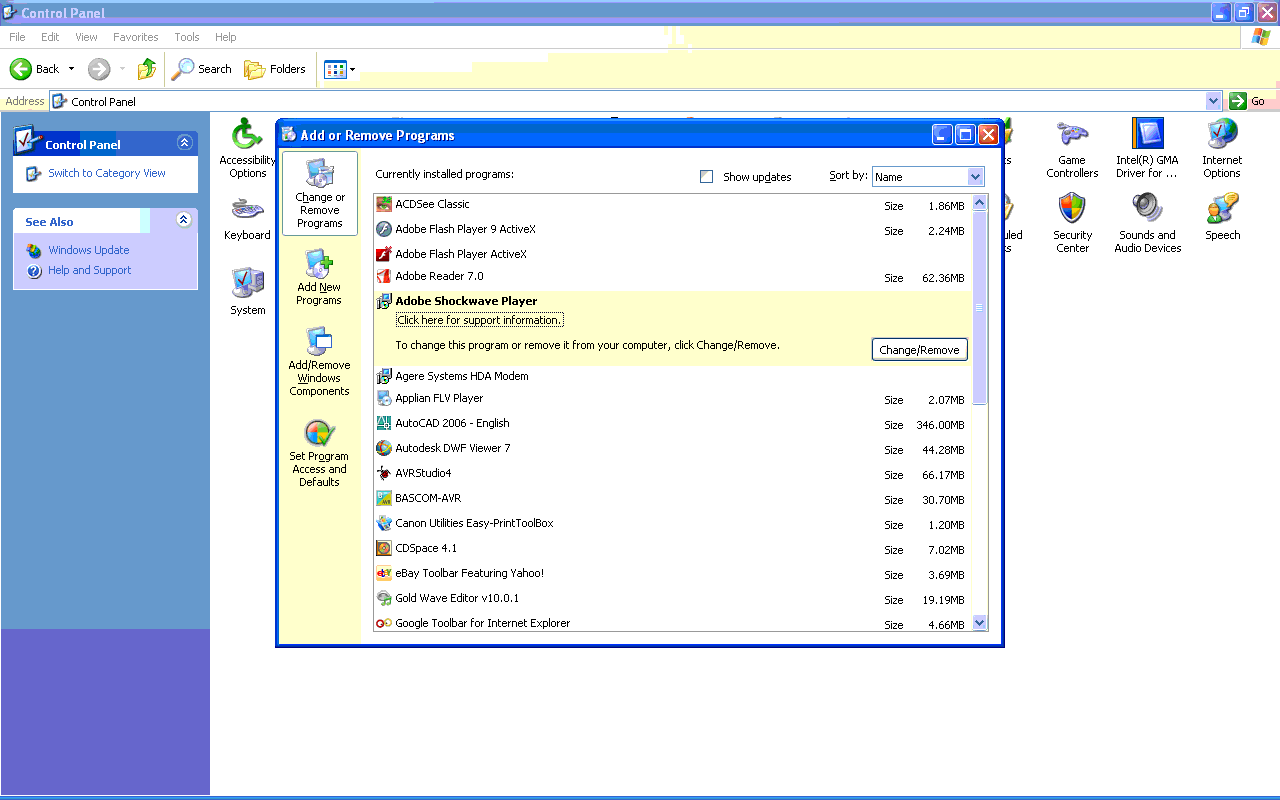Open Game Controllers in Control Panel

coord(1072,148)
